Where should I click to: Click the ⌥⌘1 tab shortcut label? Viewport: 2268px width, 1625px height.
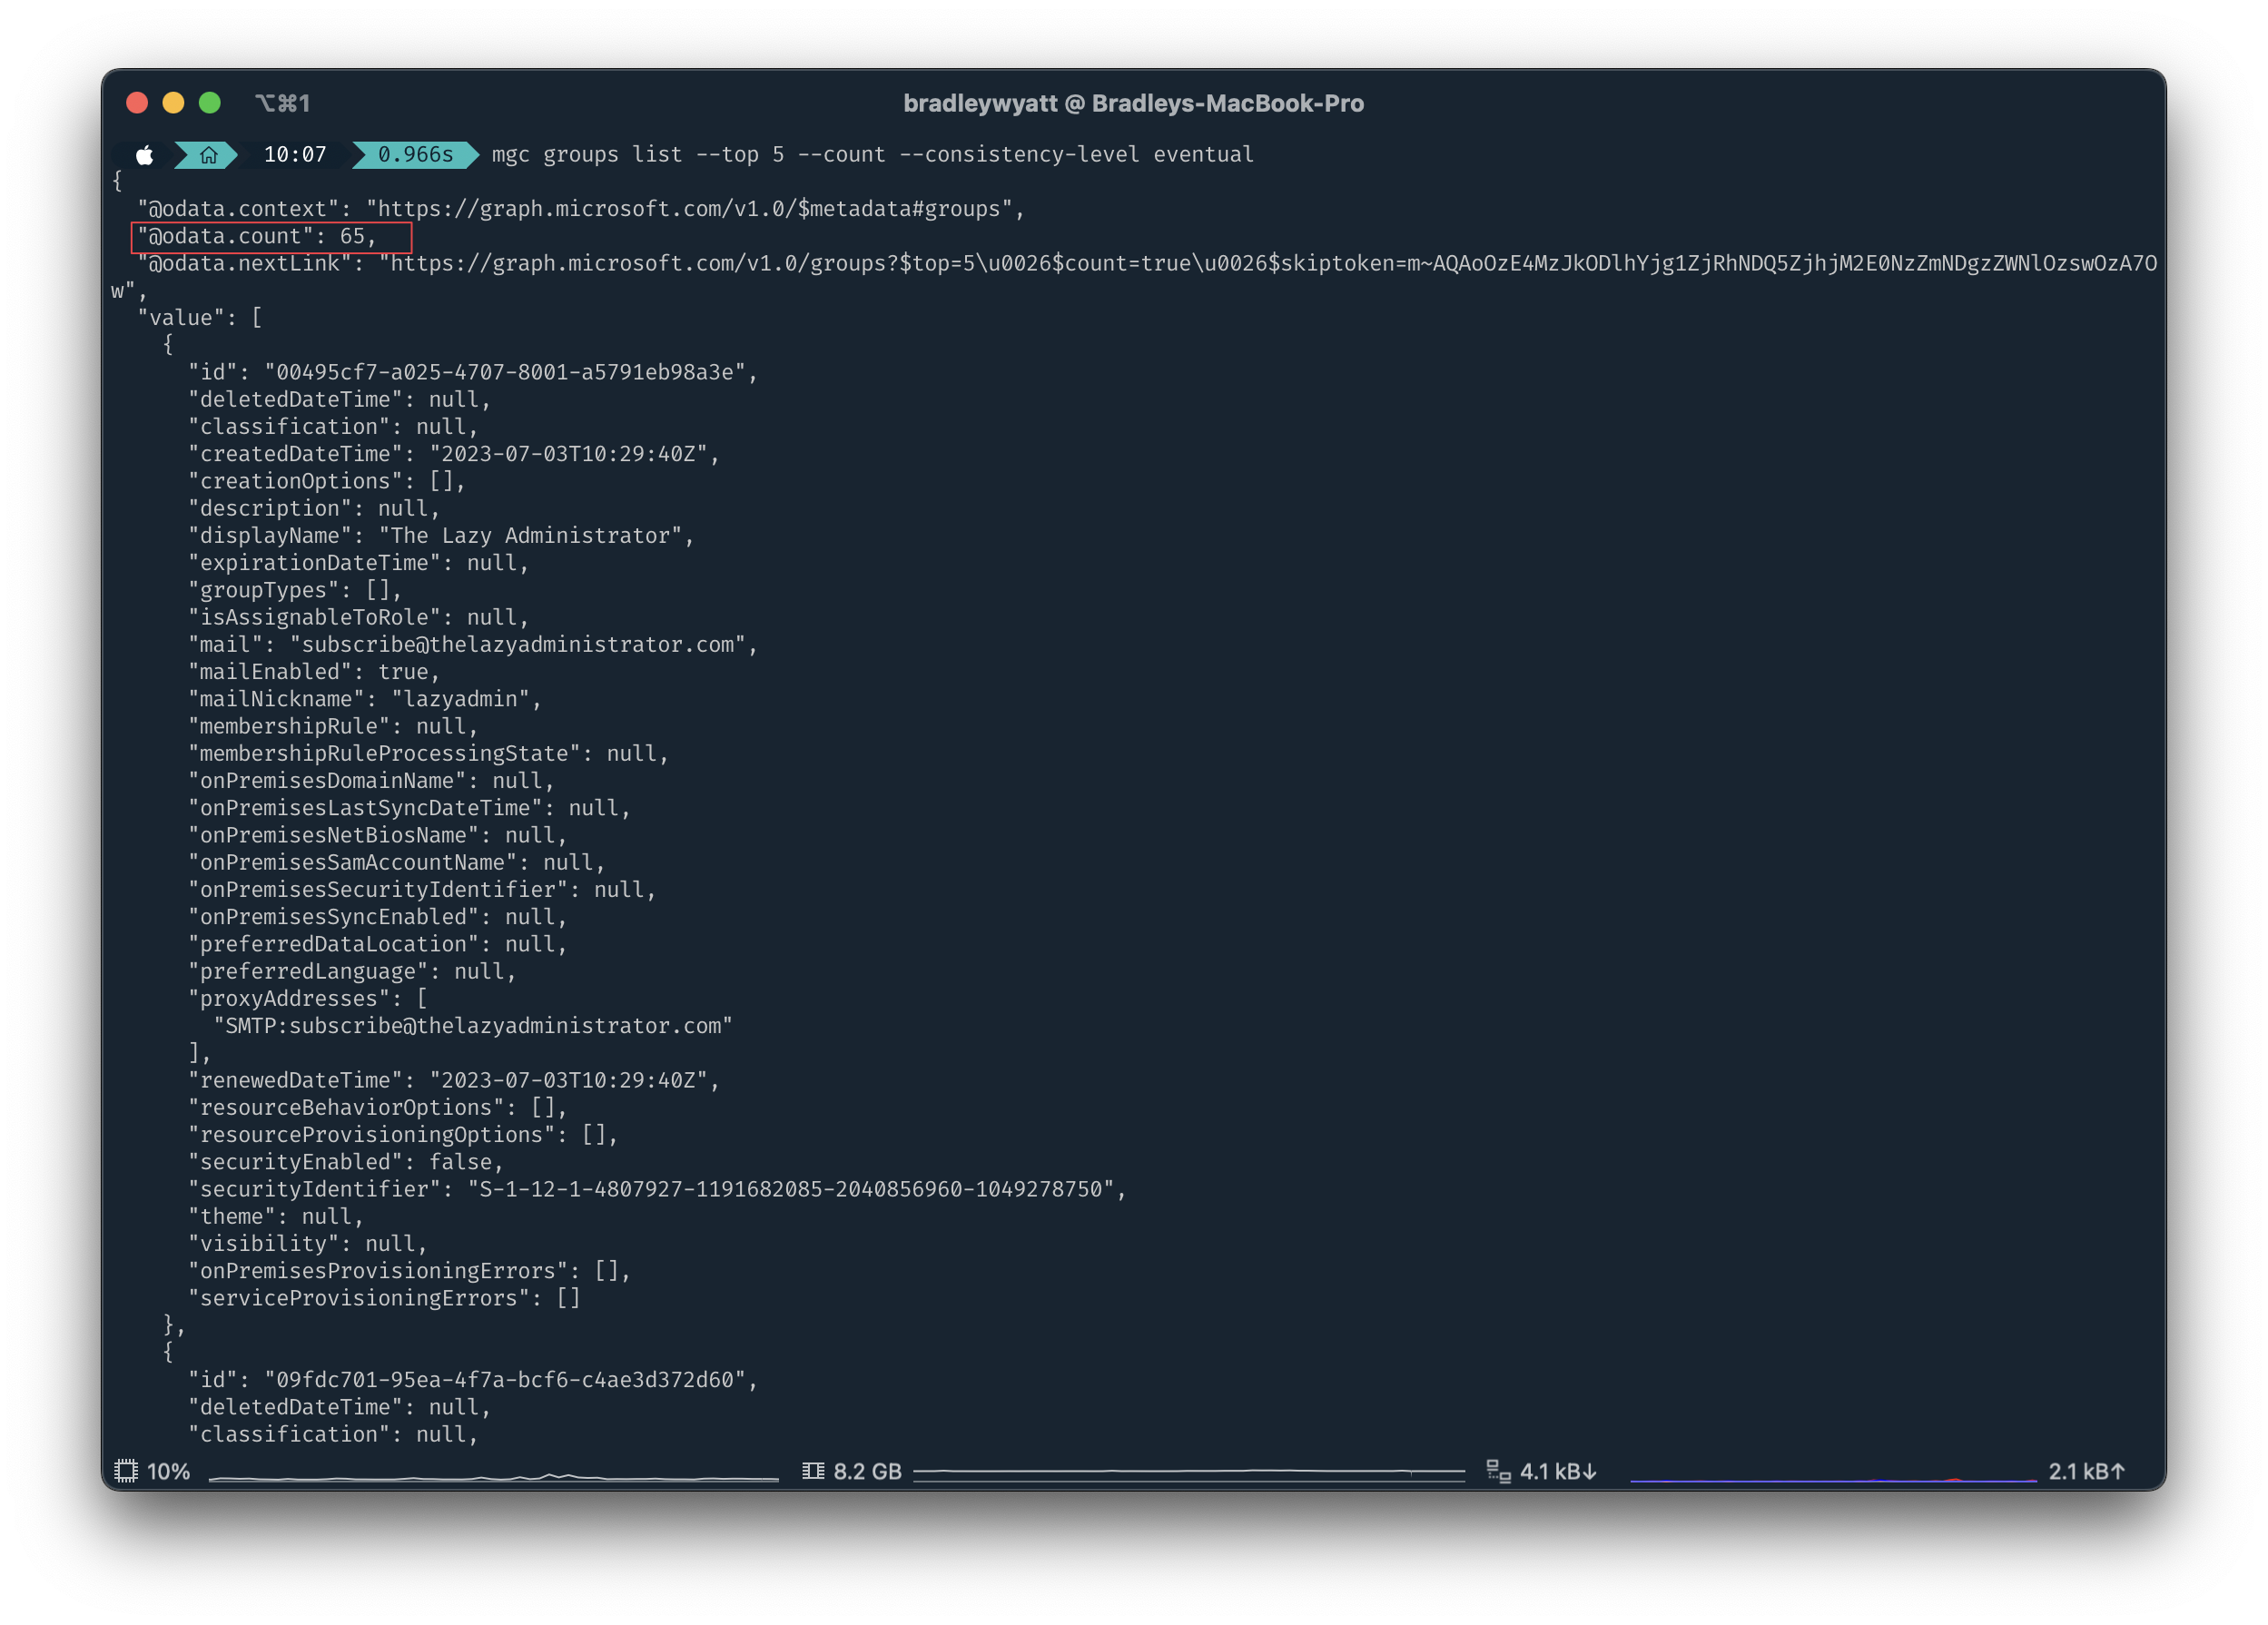(x=283, y=103)
